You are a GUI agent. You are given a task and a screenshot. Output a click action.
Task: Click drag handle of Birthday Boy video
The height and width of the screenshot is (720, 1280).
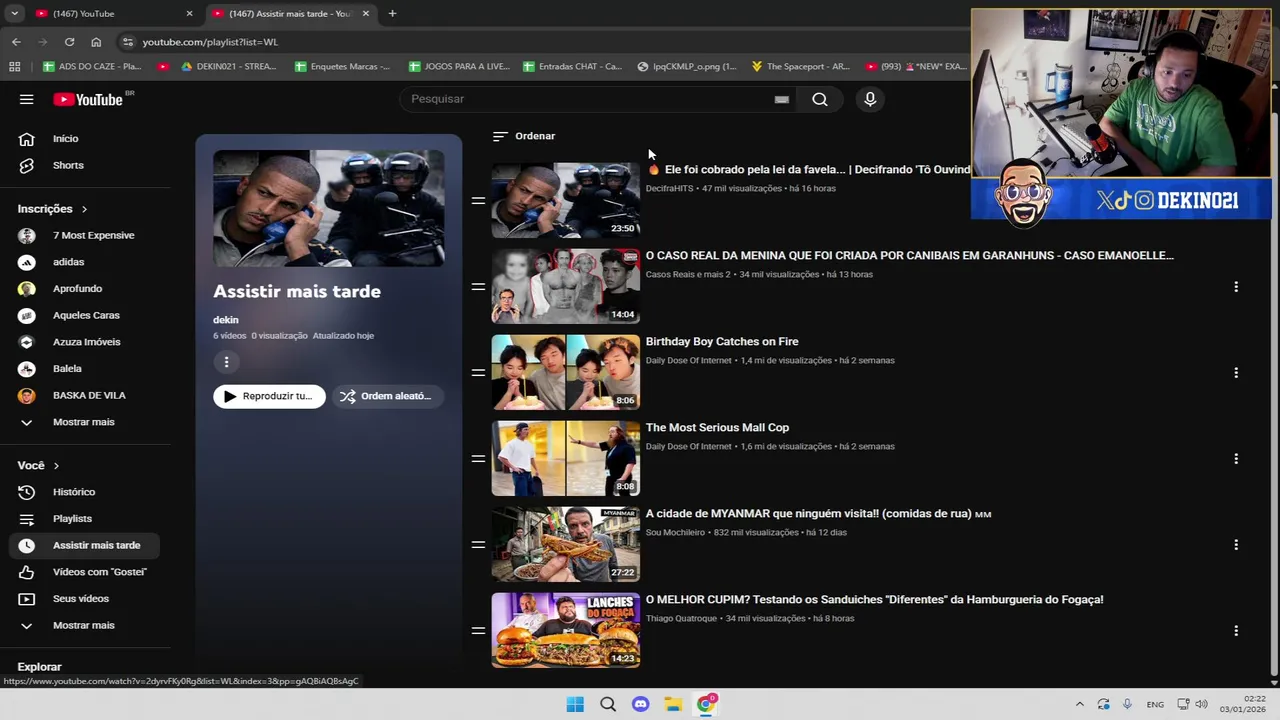478,373
